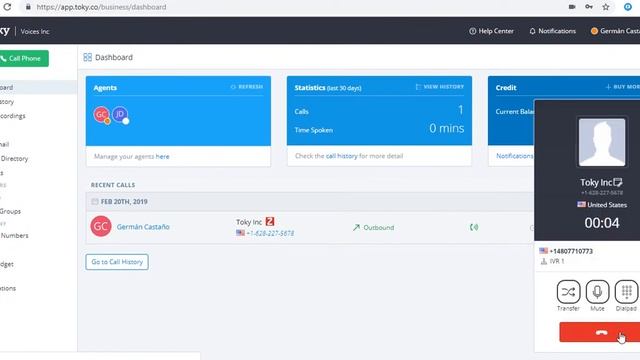Click View History in Statistics card
640x360 pixels.
click(x=440, y=87)
